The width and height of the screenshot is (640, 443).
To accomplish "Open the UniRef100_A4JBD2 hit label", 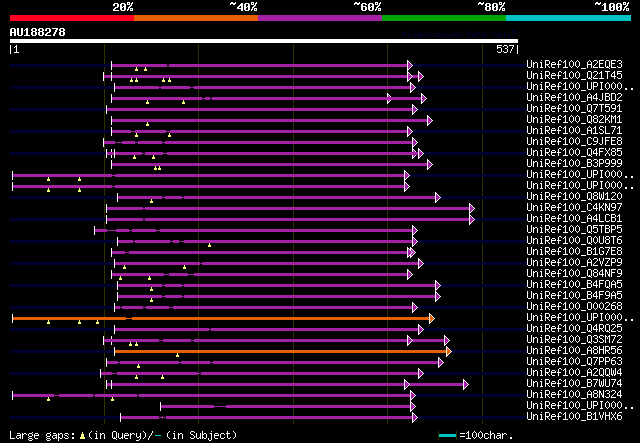I will (574, 98).
